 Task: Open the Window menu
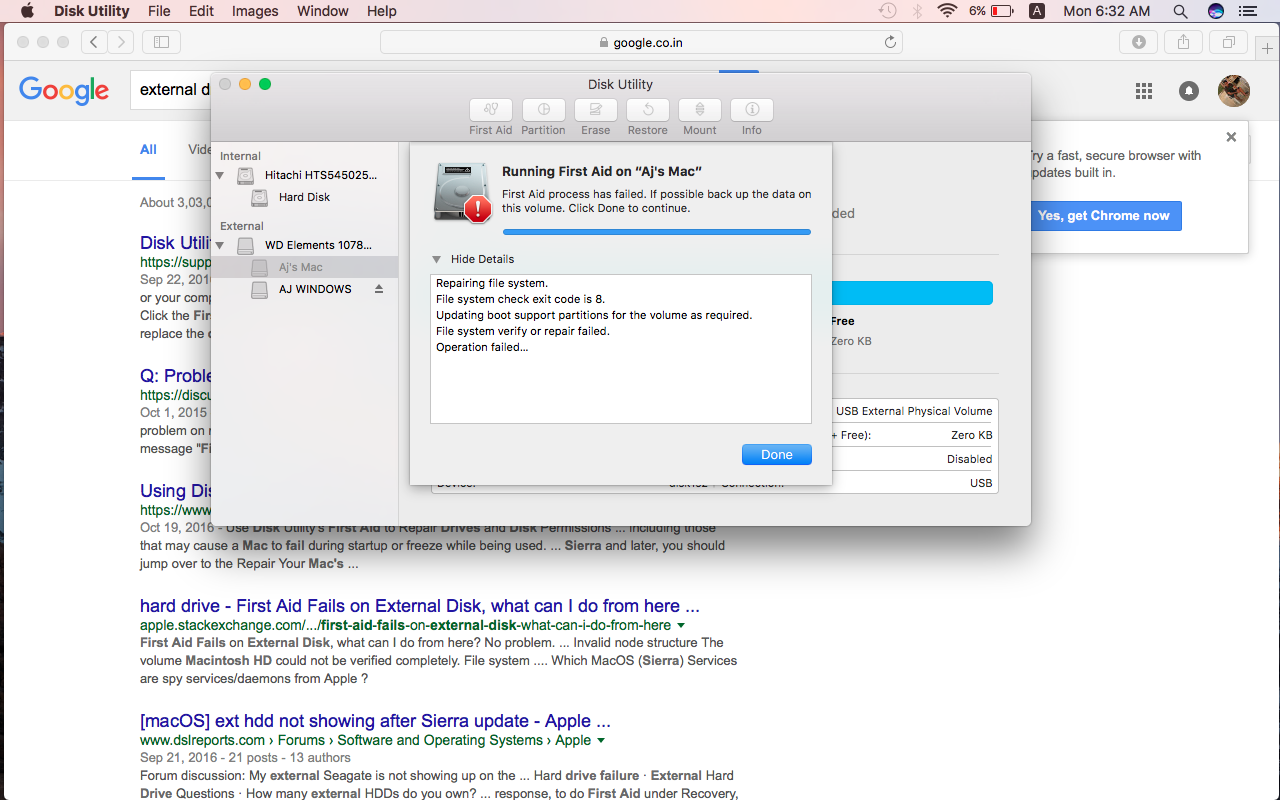point(323,11)
